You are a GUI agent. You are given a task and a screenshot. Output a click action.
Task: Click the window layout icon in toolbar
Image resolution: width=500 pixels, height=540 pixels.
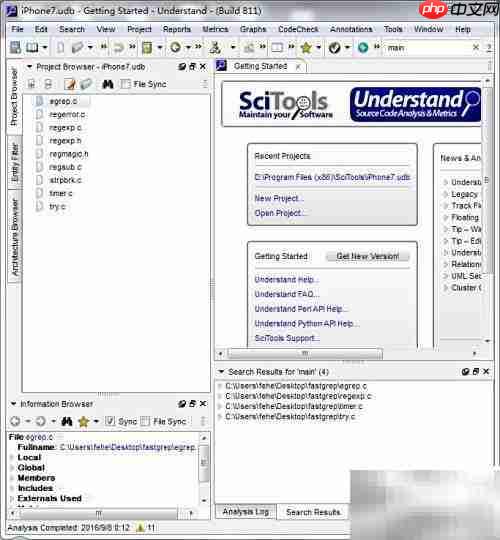[x=277, y=48]
